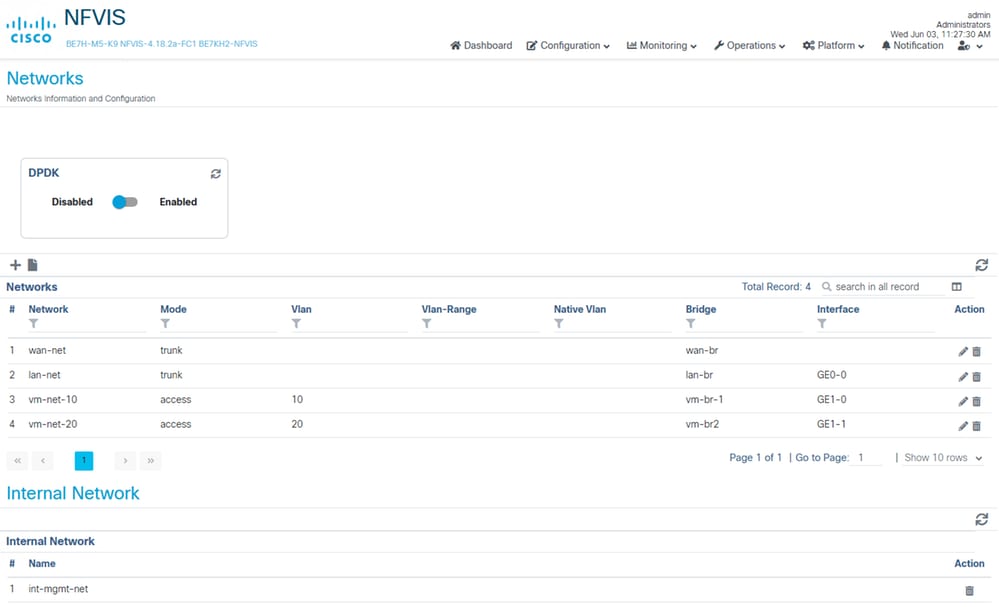
Task: Click the Cisco logo
Action: pyautogui.click(x=30, y=31)
